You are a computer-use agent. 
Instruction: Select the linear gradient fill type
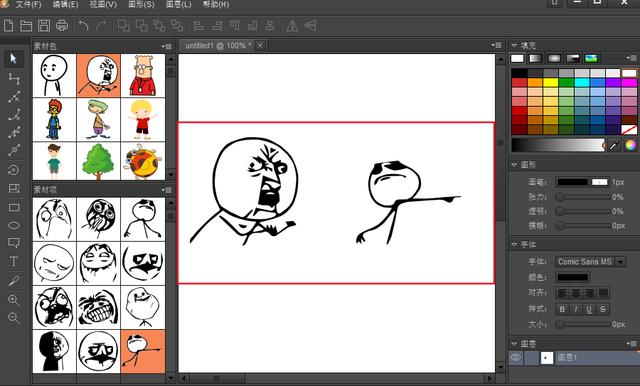[536, 58]
